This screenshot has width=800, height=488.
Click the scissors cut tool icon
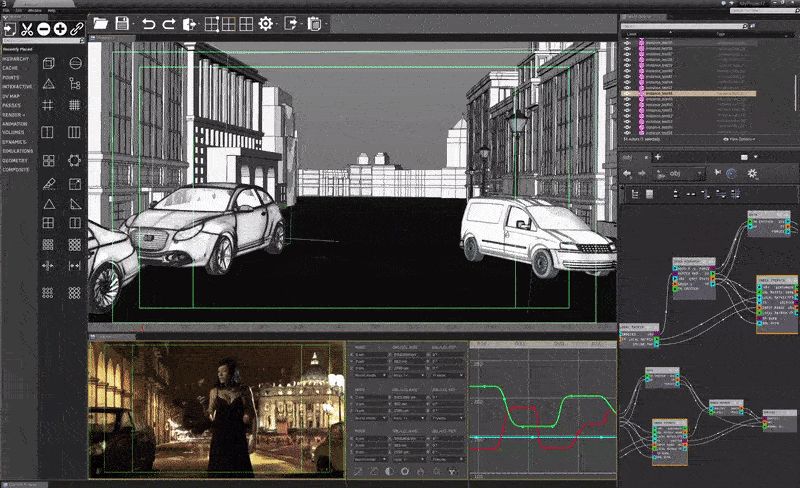[x=27, y=29]
